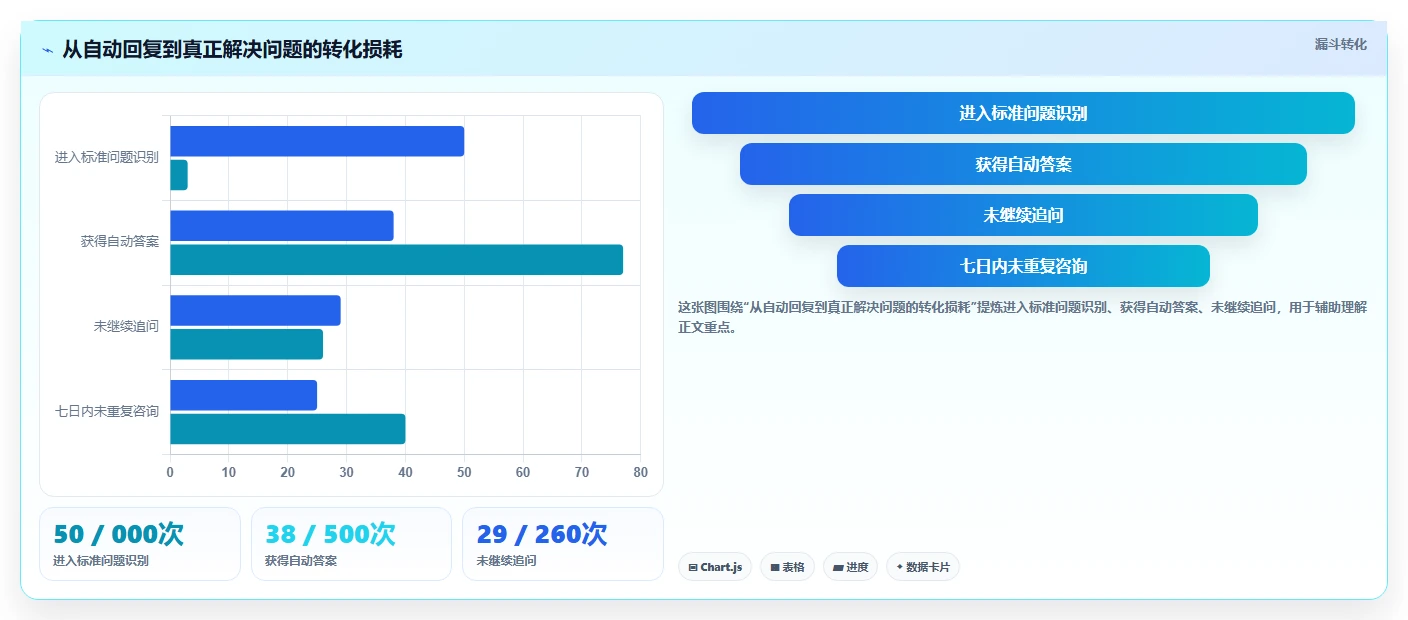The height and width of the screenshot is (620, 1408).
Task: Click the blue bar for 获得自动答案
Action: (x=282, y=226)
